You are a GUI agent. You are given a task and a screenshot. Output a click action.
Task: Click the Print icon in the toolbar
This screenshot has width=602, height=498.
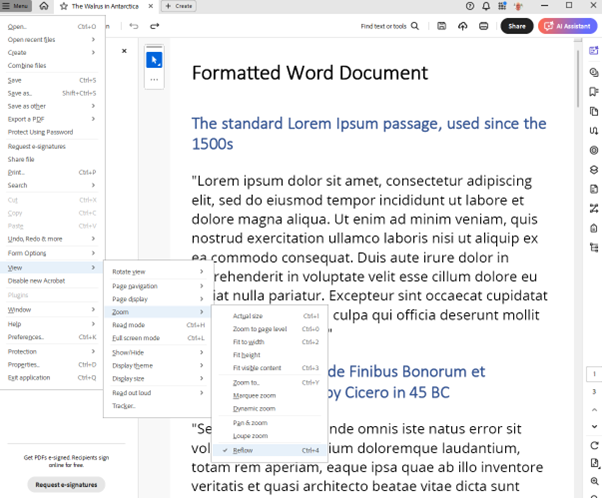(483, 26)
